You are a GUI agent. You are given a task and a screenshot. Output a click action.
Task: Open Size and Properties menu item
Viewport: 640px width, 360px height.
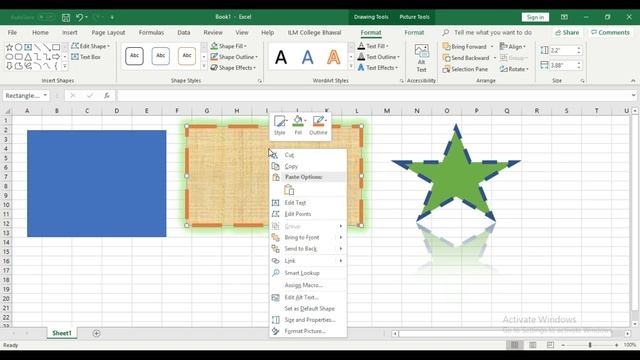tap(308, 320)
